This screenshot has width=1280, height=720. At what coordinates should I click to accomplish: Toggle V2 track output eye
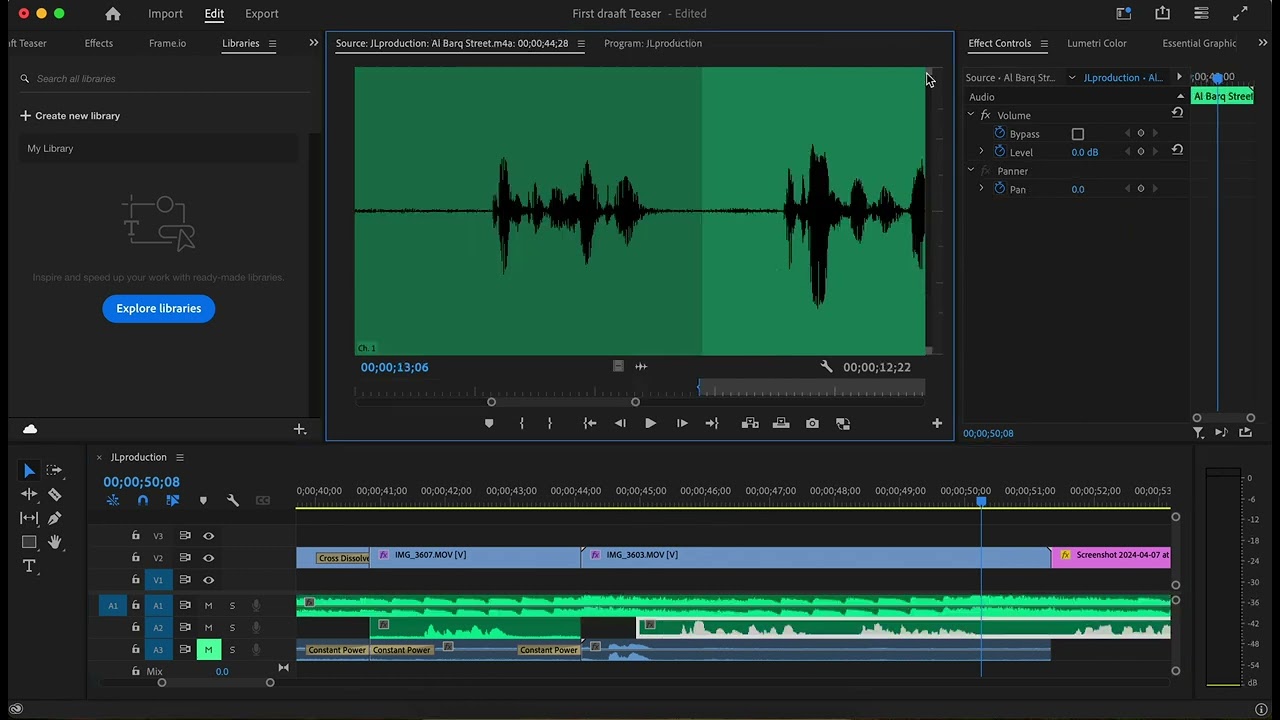click(x=208, y=558)
